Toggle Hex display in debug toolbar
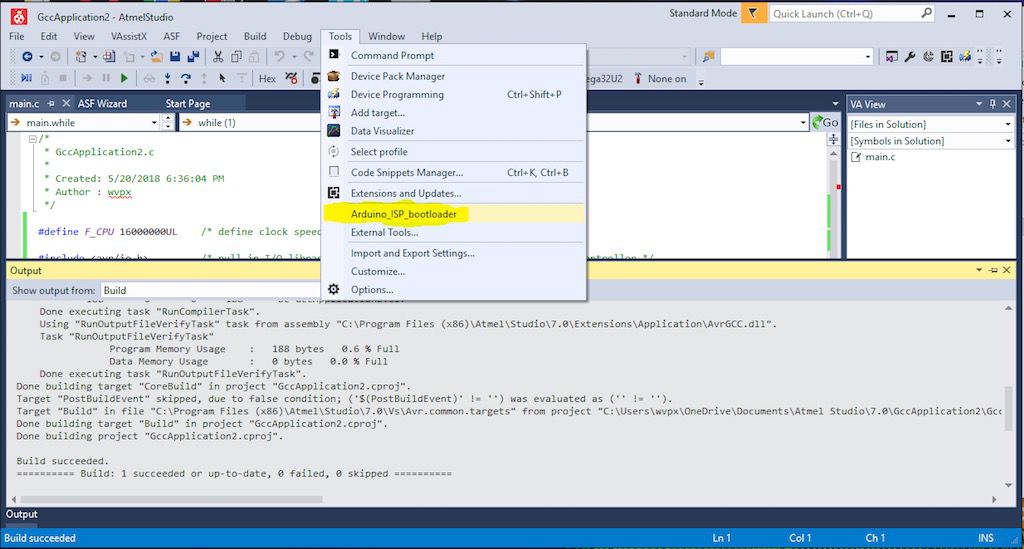1024x549 pixels. coord(267,78)
